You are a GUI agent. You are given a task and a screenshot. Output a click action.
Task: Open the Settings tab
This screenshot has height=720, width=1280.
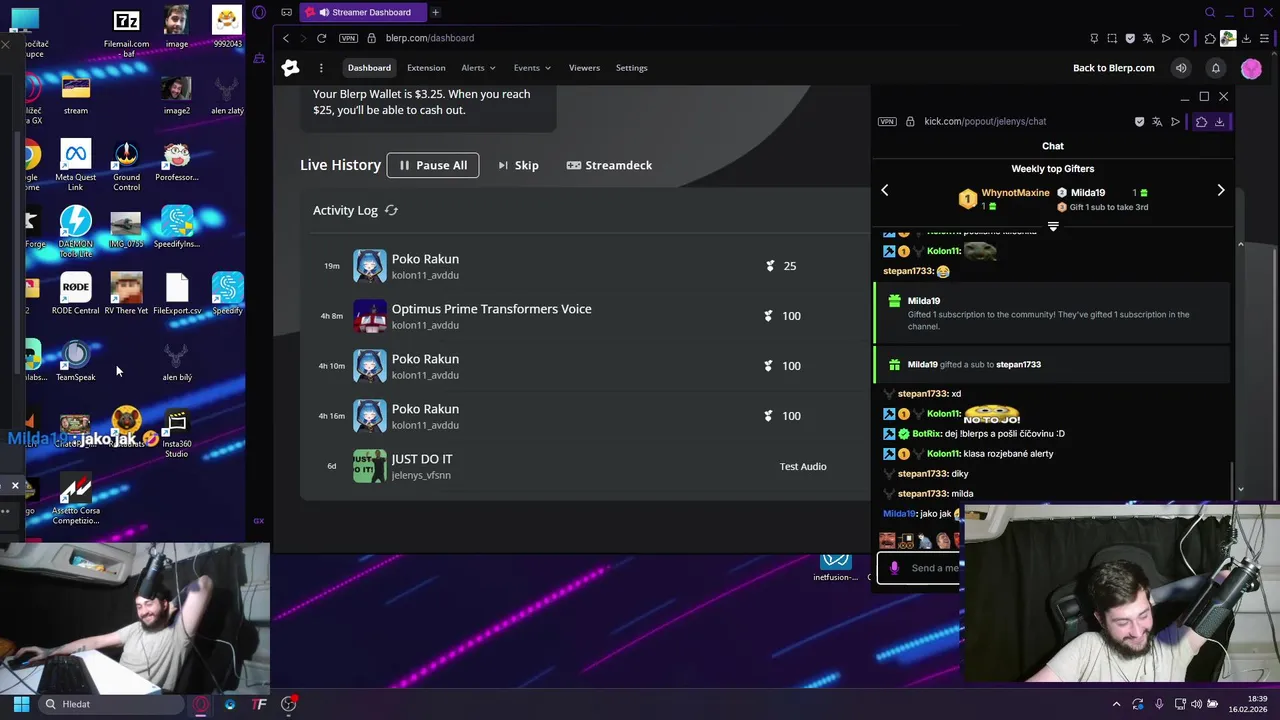point(631,68)
